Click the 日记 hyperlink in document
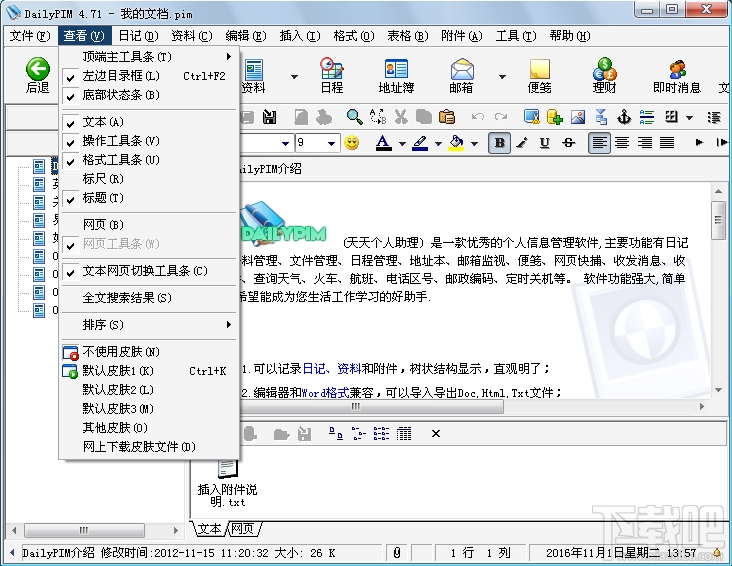 [x=315, y=369]
